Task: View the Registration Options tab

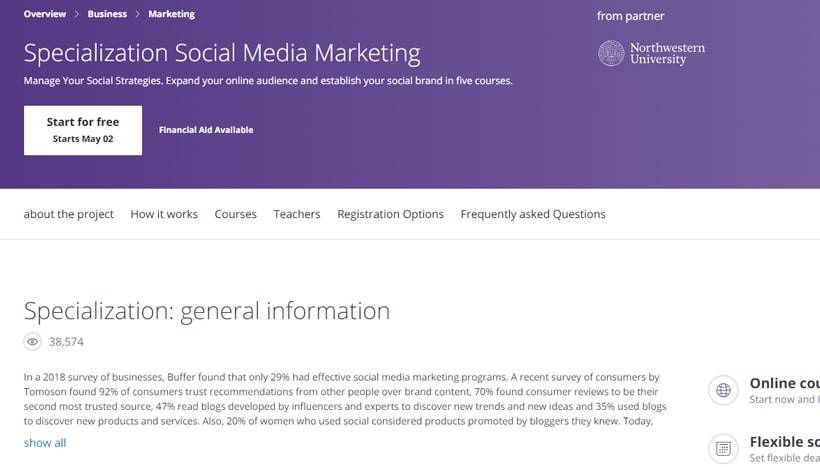Action: pos(390,214)
